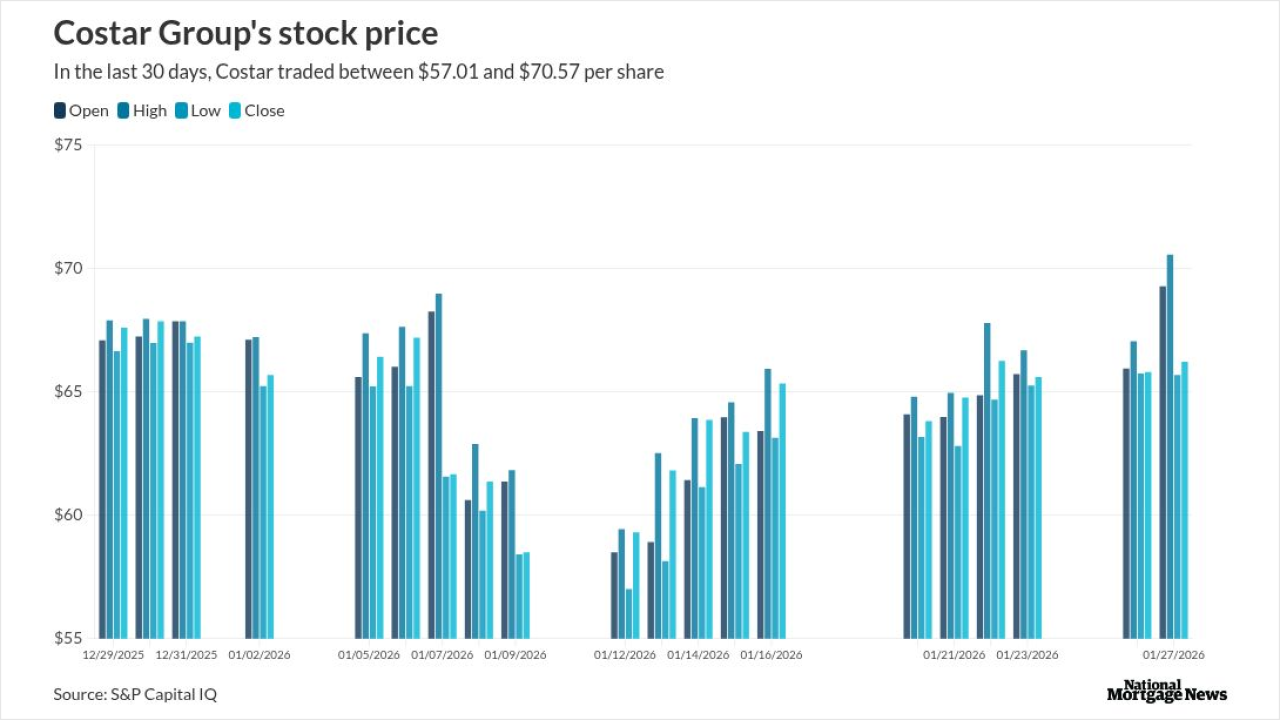This screenshot has height=720, width=1280.
Task: Toggle the High series legend label
Action: (x=150, y=111)
